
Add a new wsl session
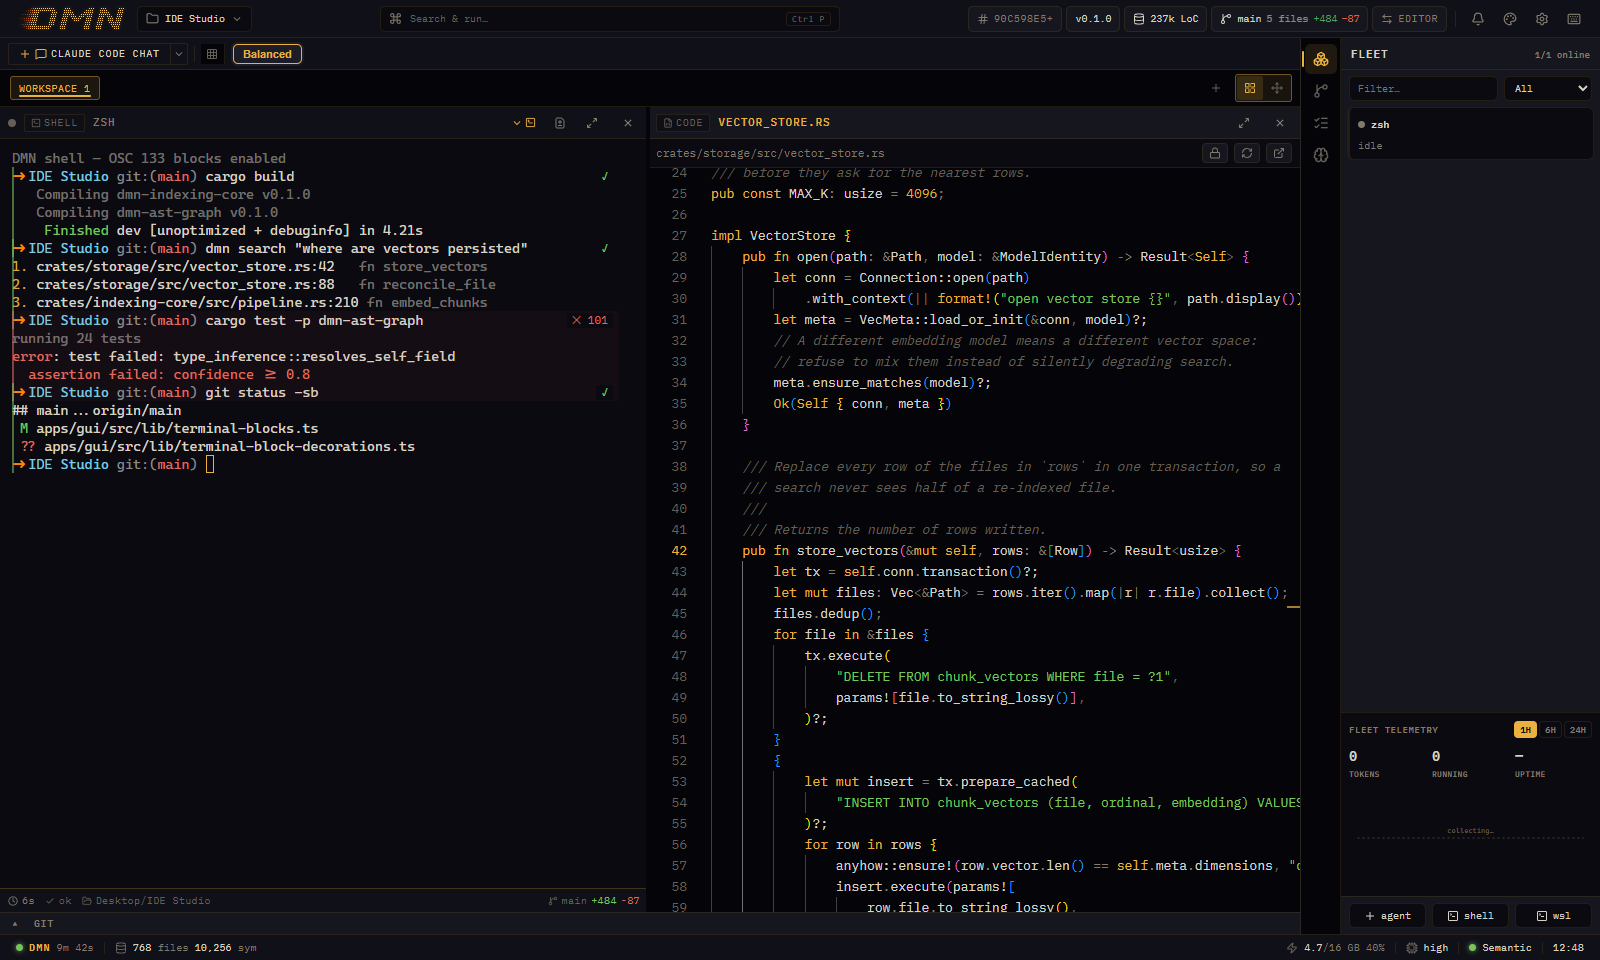[1553, 916]
